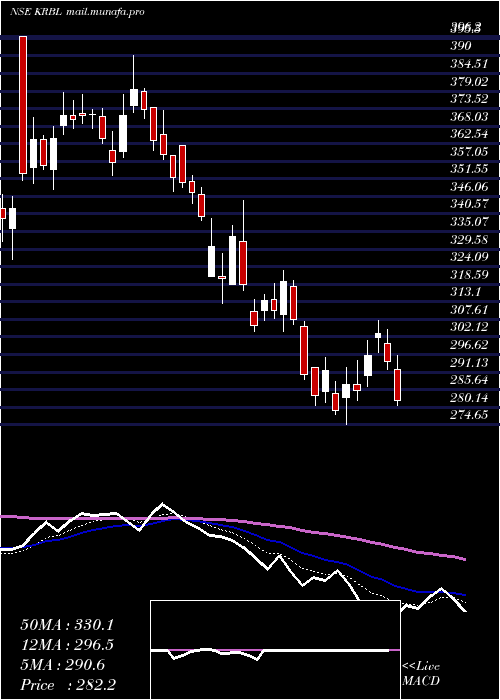Viewport: 500px width, 700px height.
Task: Click the 313.1 price axis label
Action: click(465, 292)
